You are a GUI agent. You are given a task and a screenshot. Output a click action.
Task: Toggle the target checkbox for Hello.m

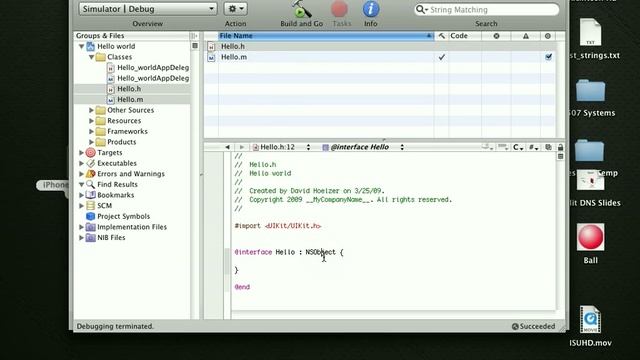click(x=548, y=57)
